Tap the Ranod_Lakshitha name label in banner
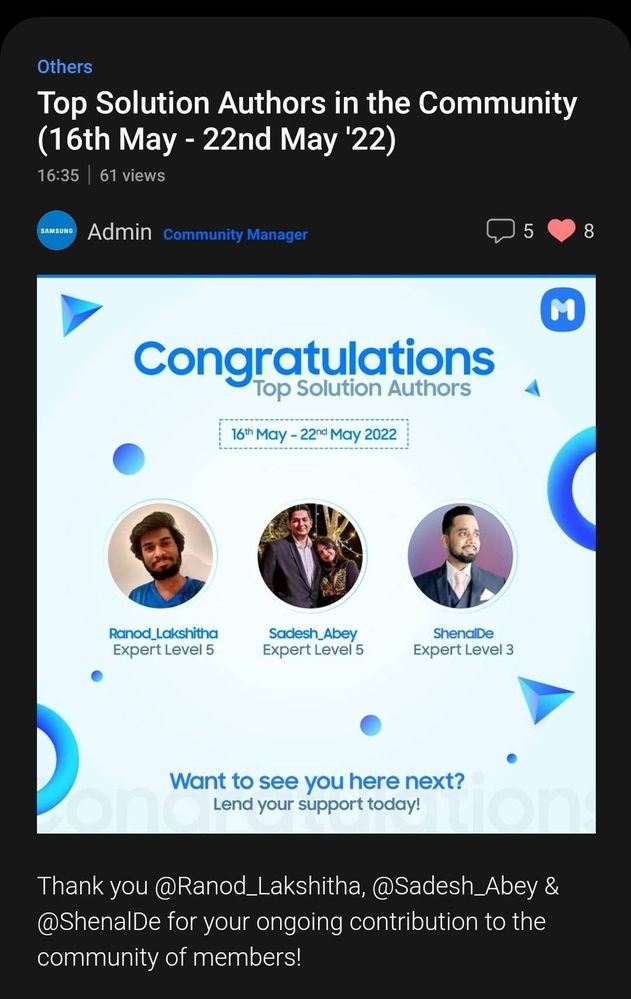Image resolution: width=631 pixels, height=999 pixels. [163, 633]
